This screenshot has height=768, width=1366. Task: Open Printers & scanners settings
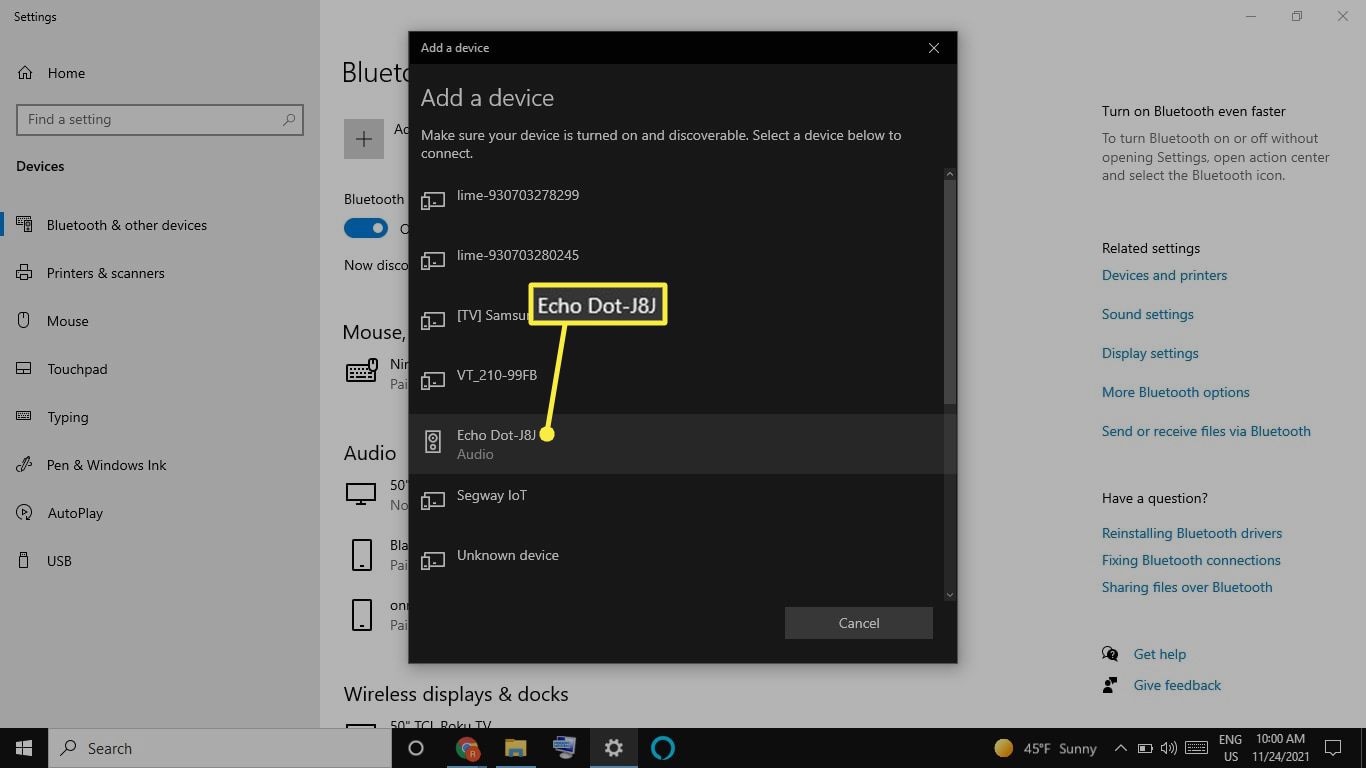pos(160,273)
